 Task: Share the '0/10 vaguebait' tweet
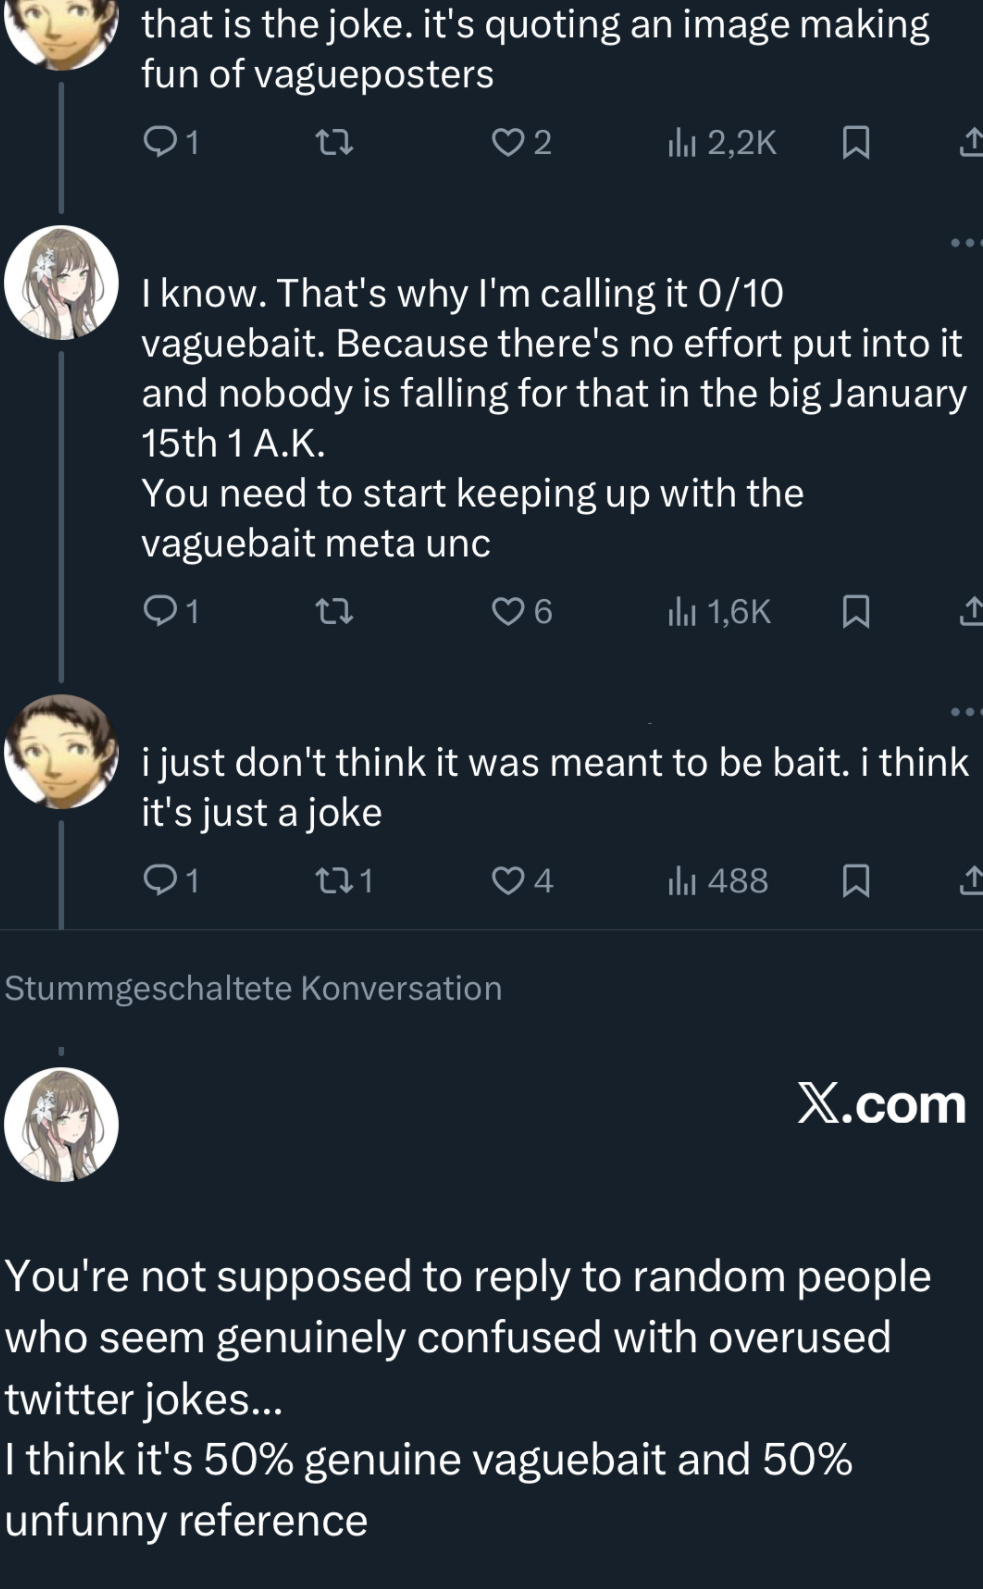point(970,610)
